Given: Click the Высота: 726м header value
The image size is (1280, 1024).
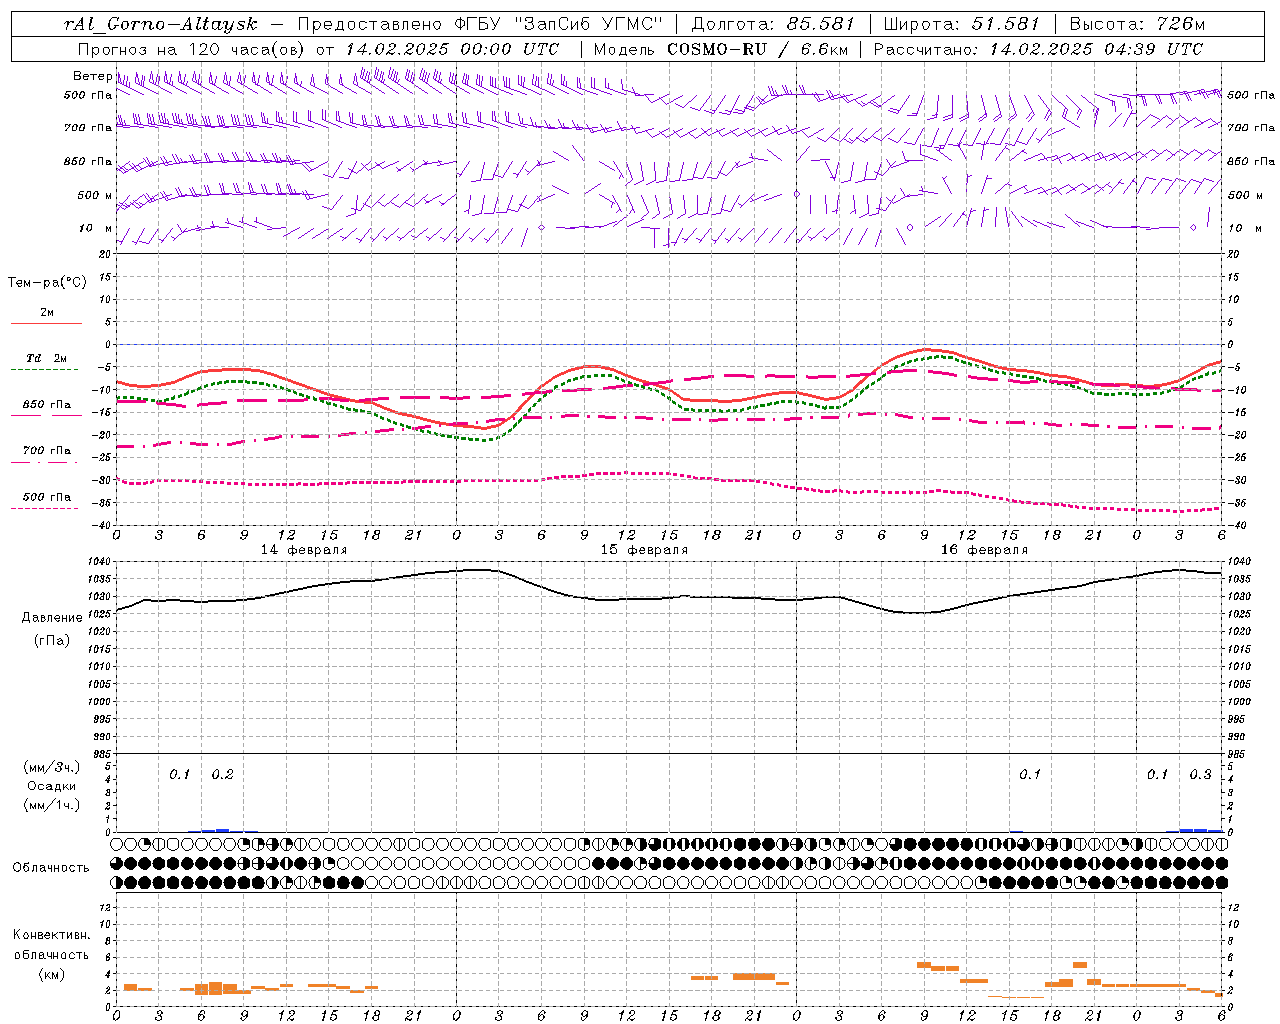Looking at the screenshot, I should 1137,24.
